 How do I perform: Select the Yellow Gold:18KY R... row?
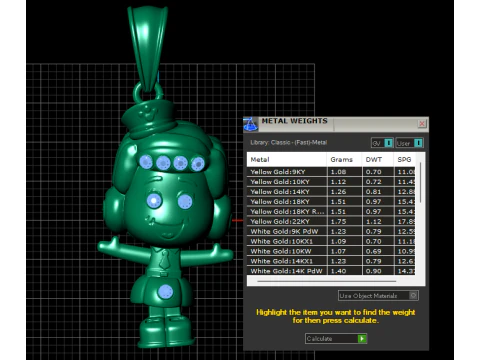tap(331, 212)
